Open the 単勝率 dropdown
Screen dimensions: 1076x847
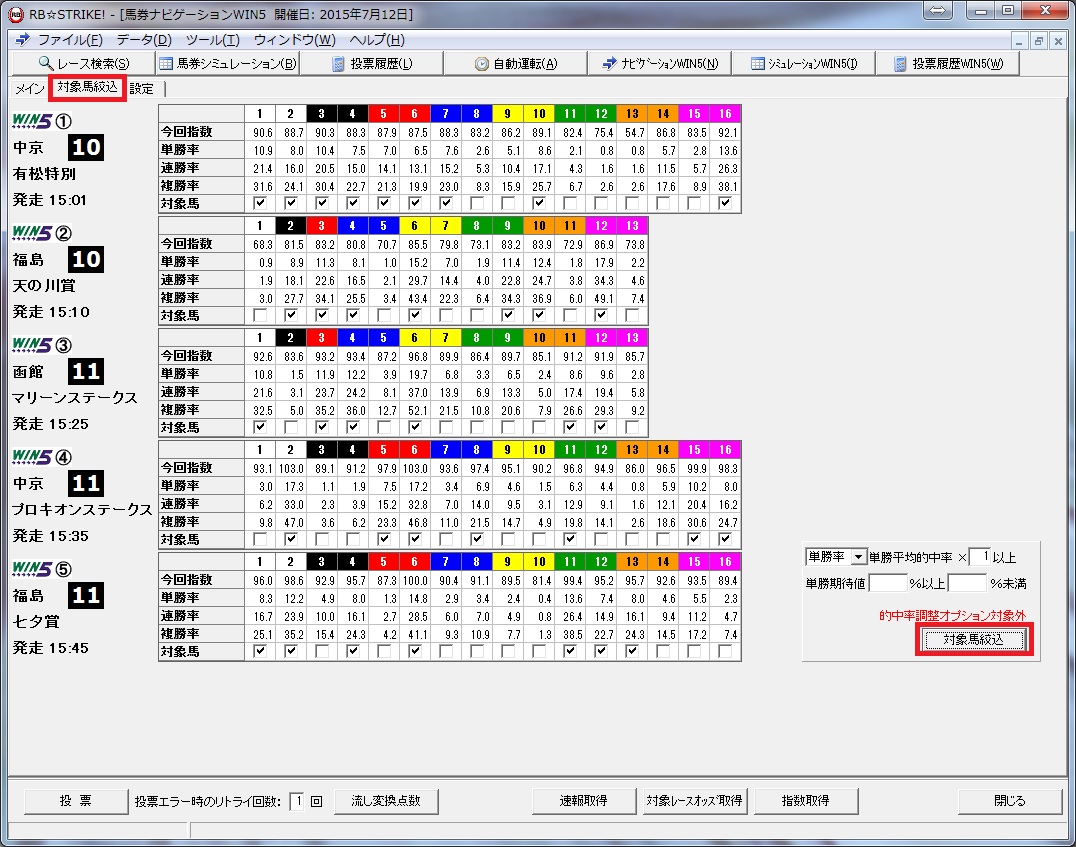point(836,557)
